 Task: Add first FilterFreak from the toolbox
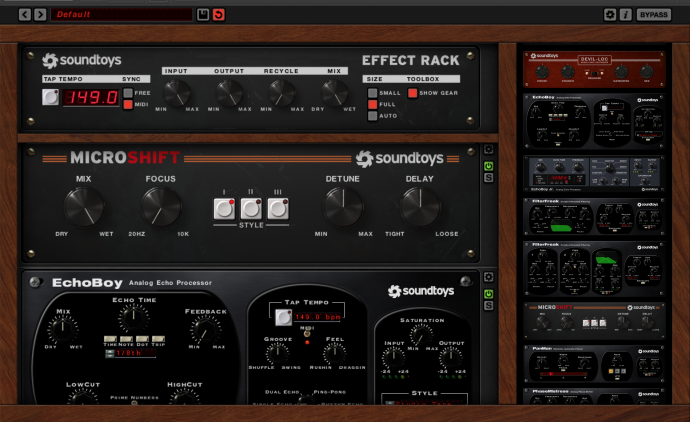tap(594, 217)
